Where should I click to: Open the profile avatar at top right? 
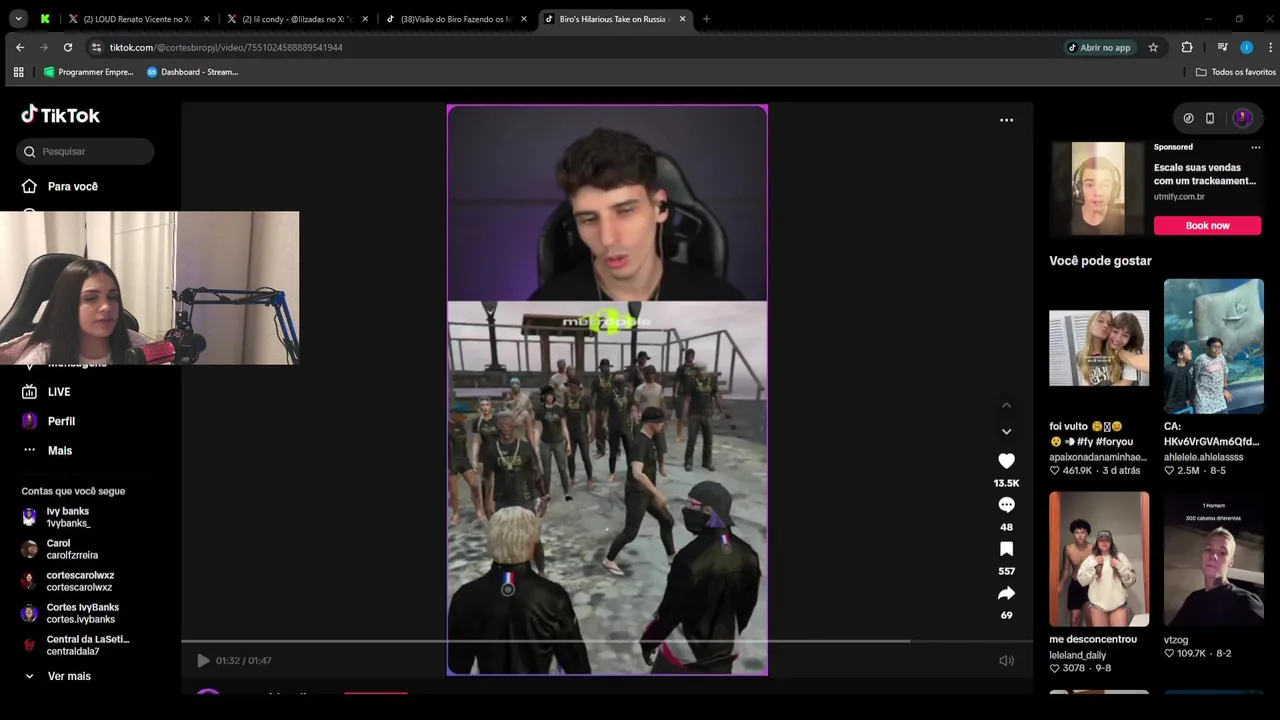1243,118
